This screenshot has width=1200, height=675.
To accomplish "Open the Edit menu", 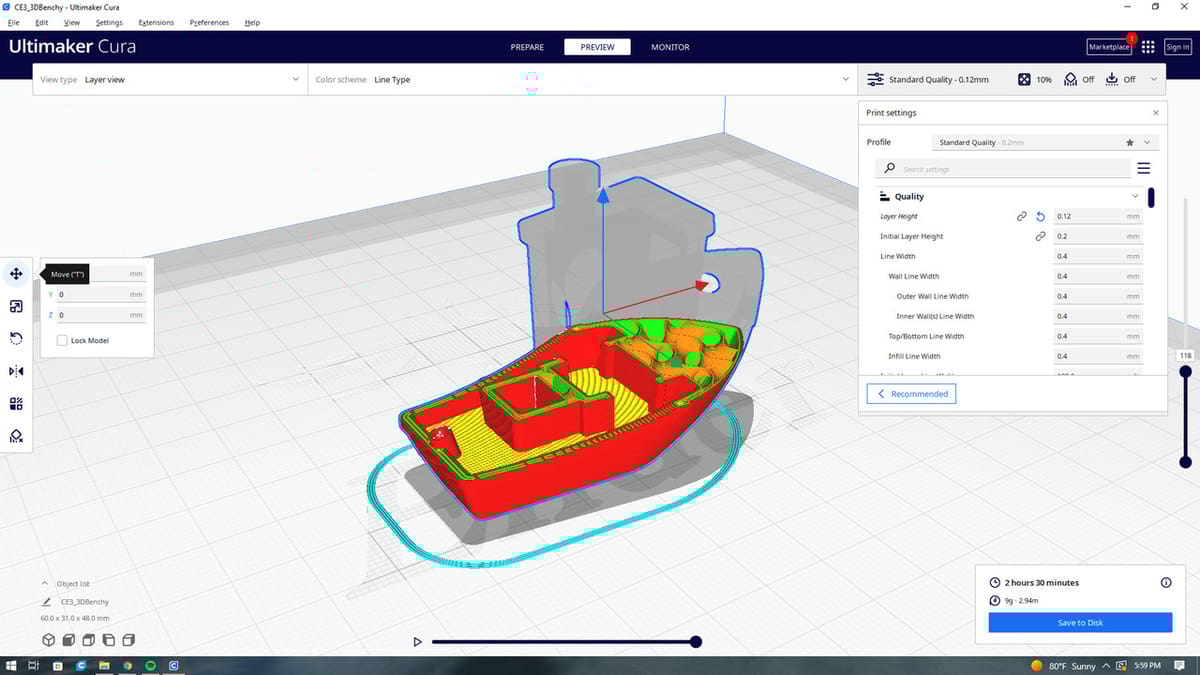I will 42,22.
